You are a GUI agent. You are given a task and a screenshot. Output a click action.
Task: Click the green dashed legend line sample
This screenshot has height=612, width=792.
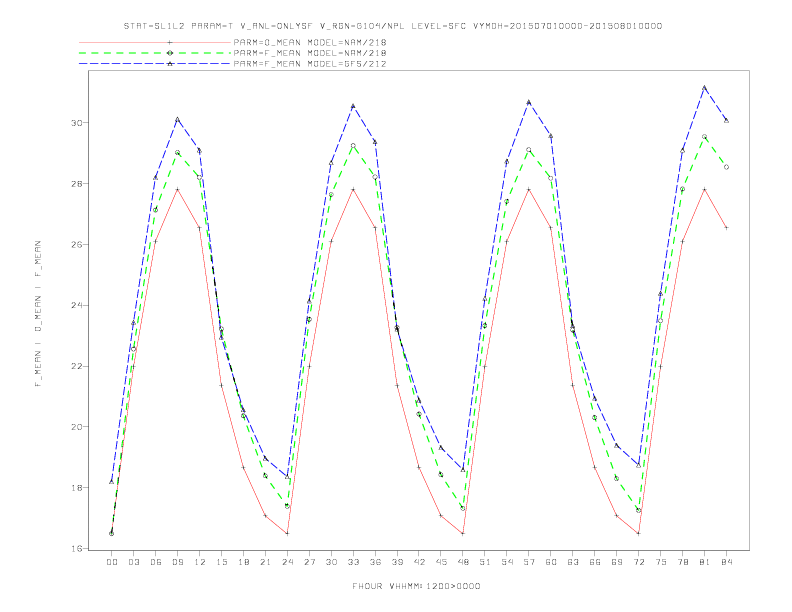point(155,53)
